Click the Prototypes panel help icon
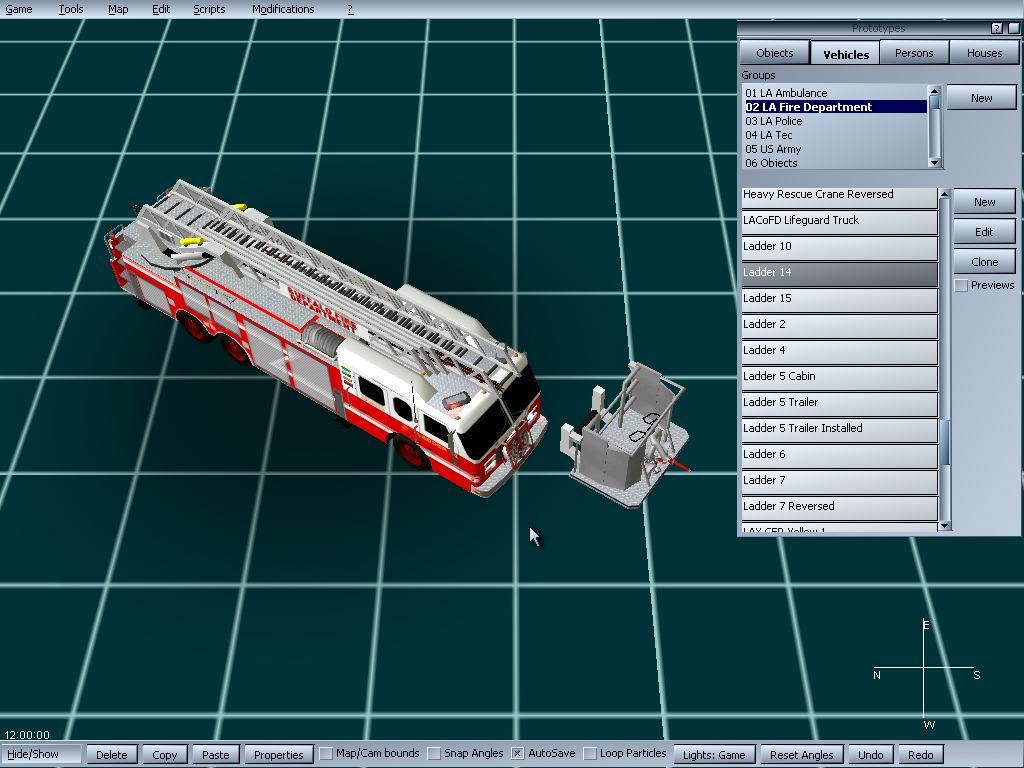 point(996,28)
